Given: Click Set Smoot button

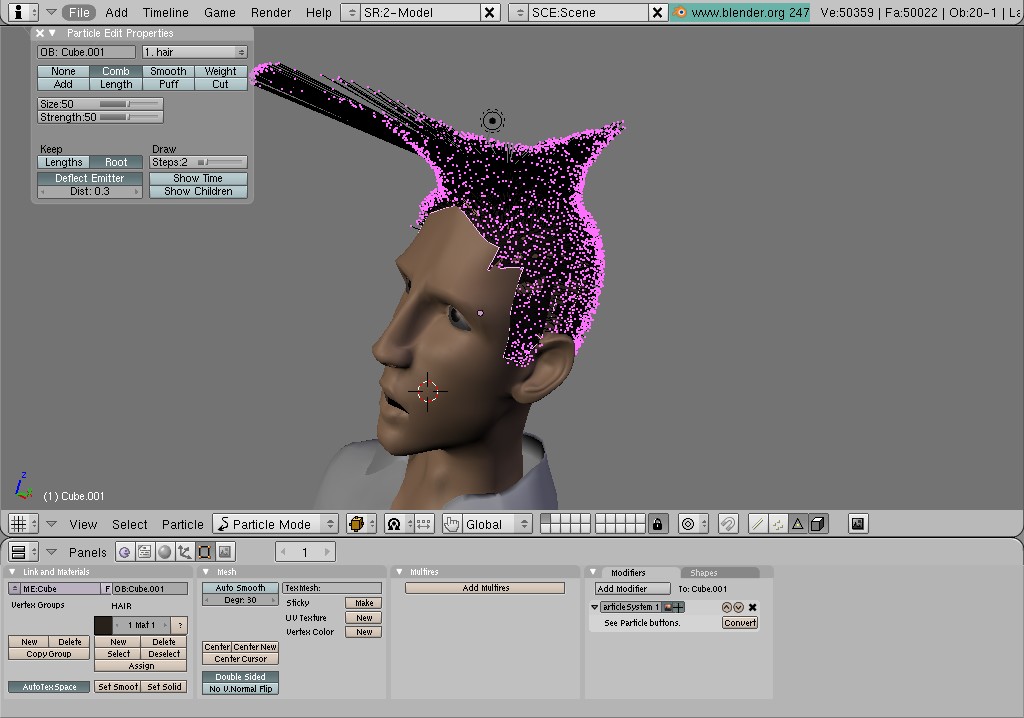Looking at the screenshot, I should pyautogui.click(x=118, y=687).
